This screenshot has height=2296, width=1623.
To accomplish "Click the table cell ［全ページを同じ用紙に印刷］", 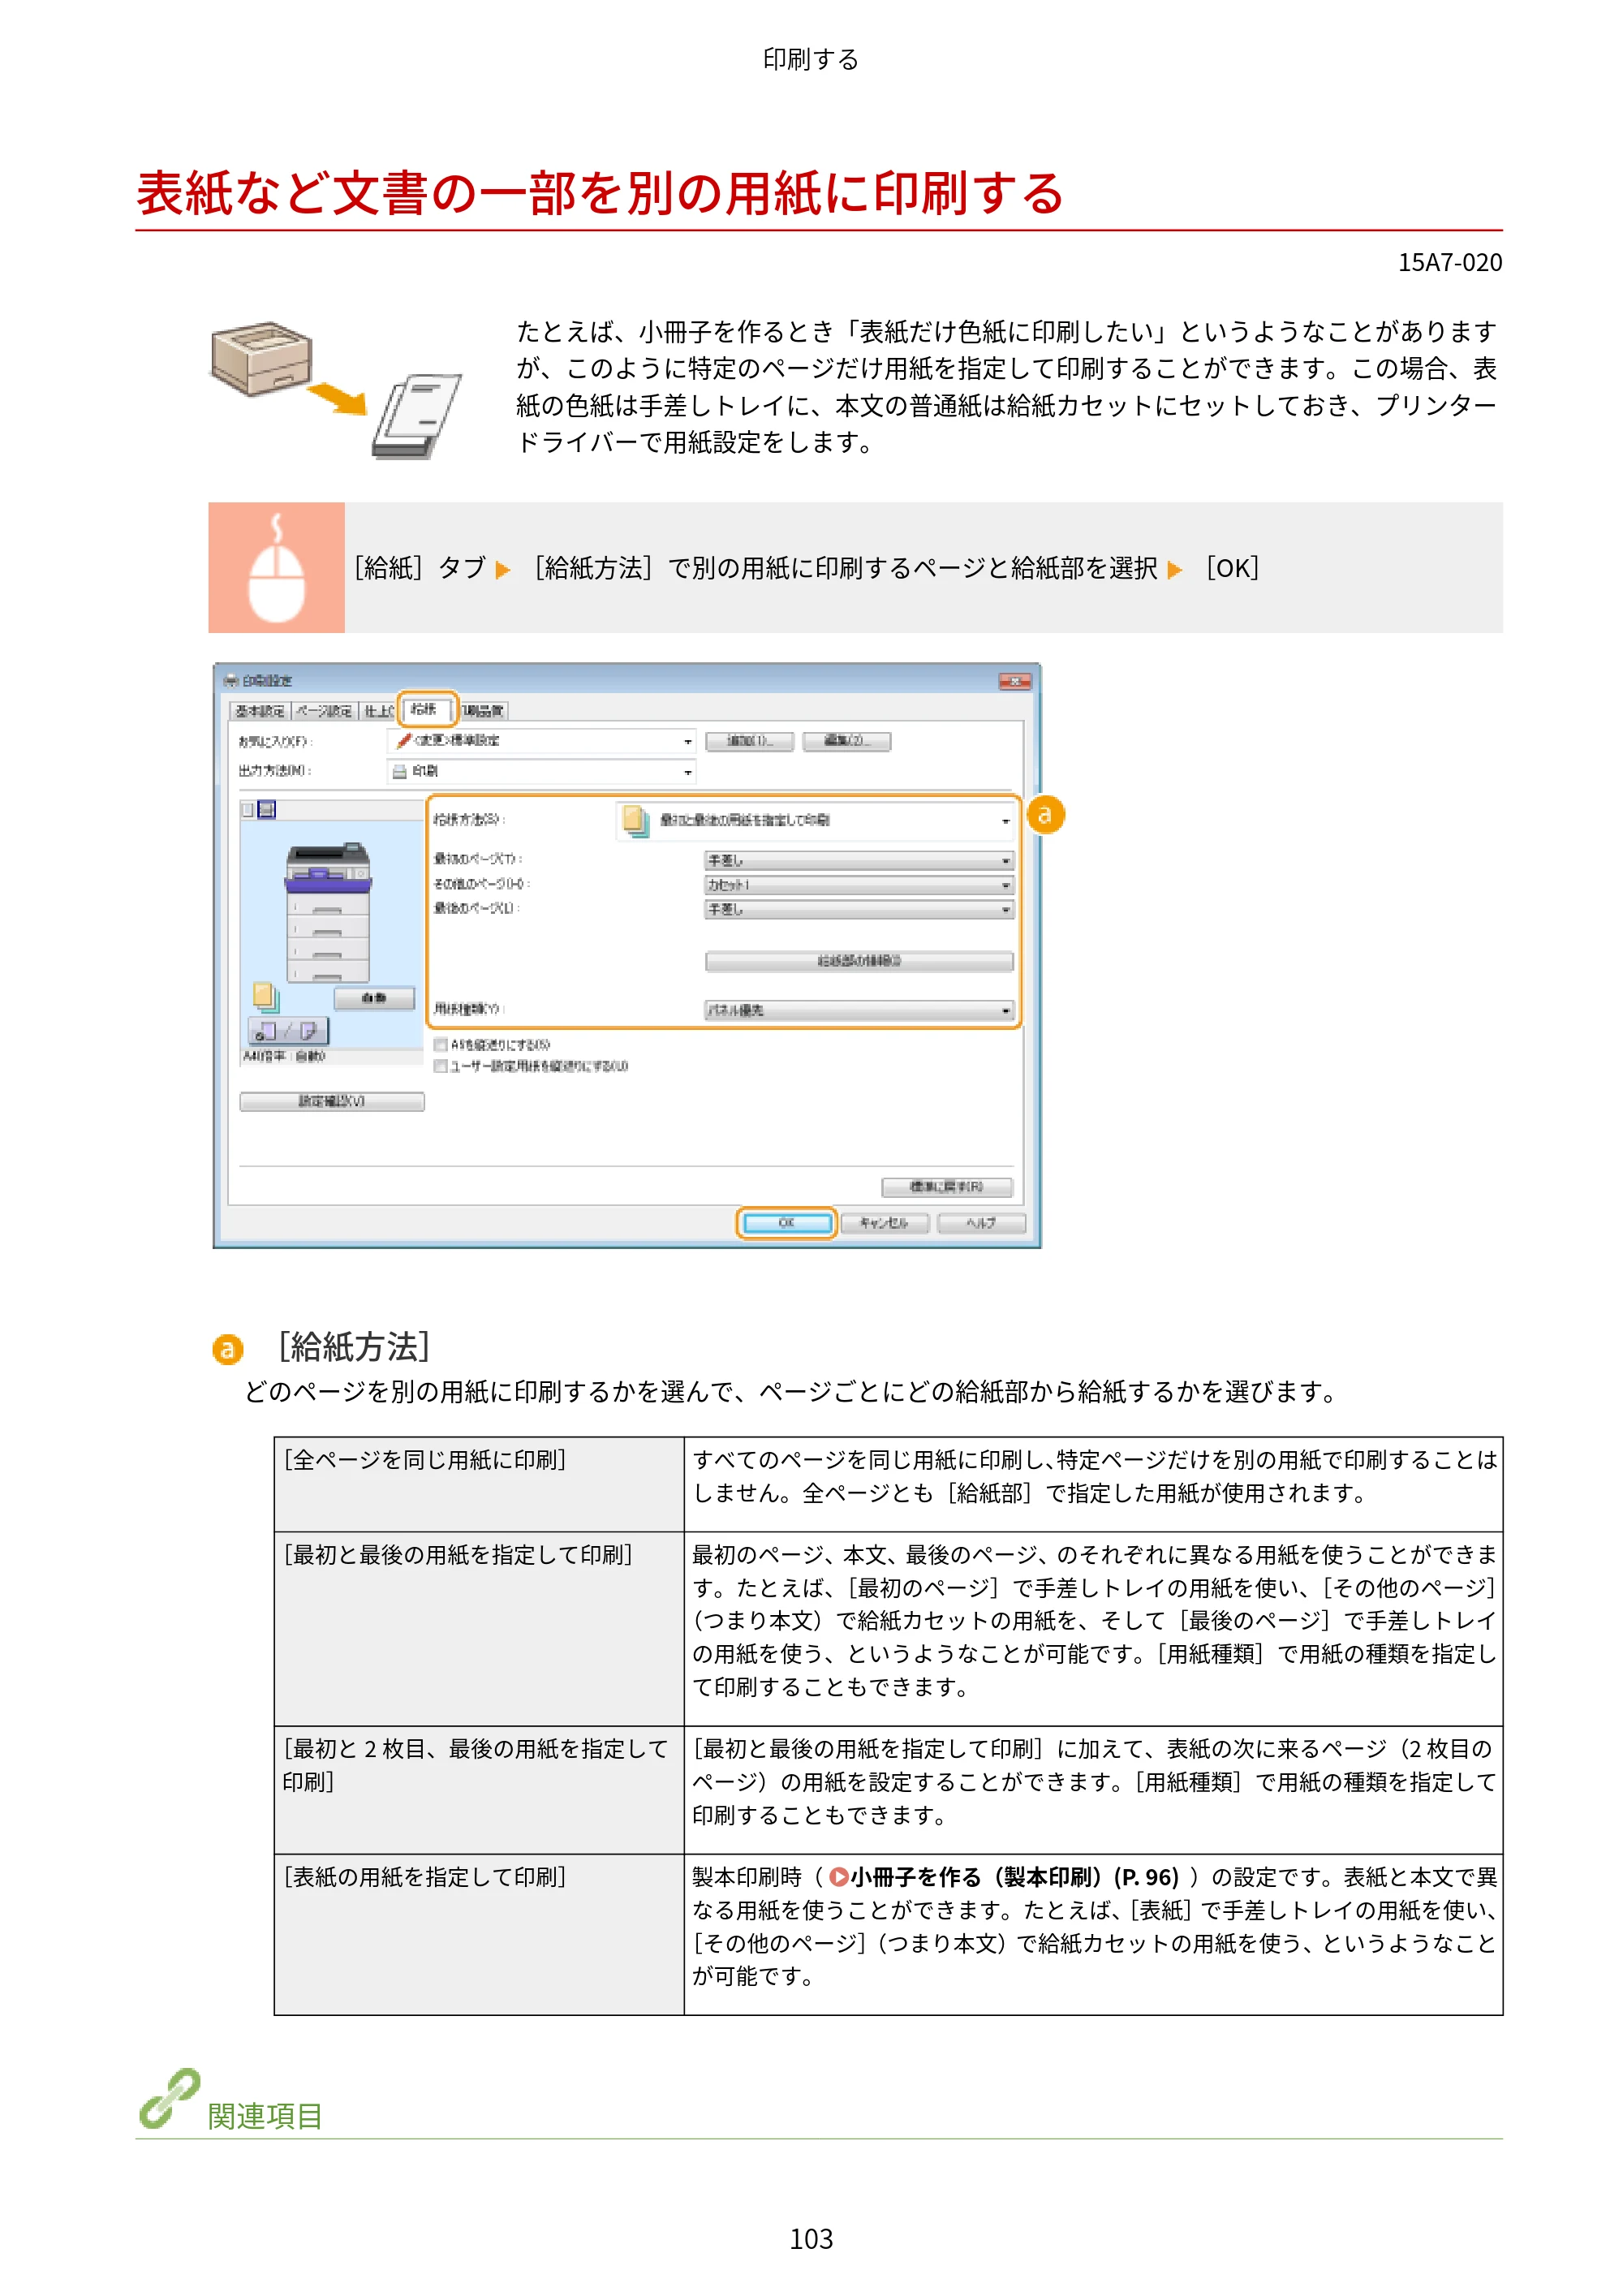I will coord(479,1484).
